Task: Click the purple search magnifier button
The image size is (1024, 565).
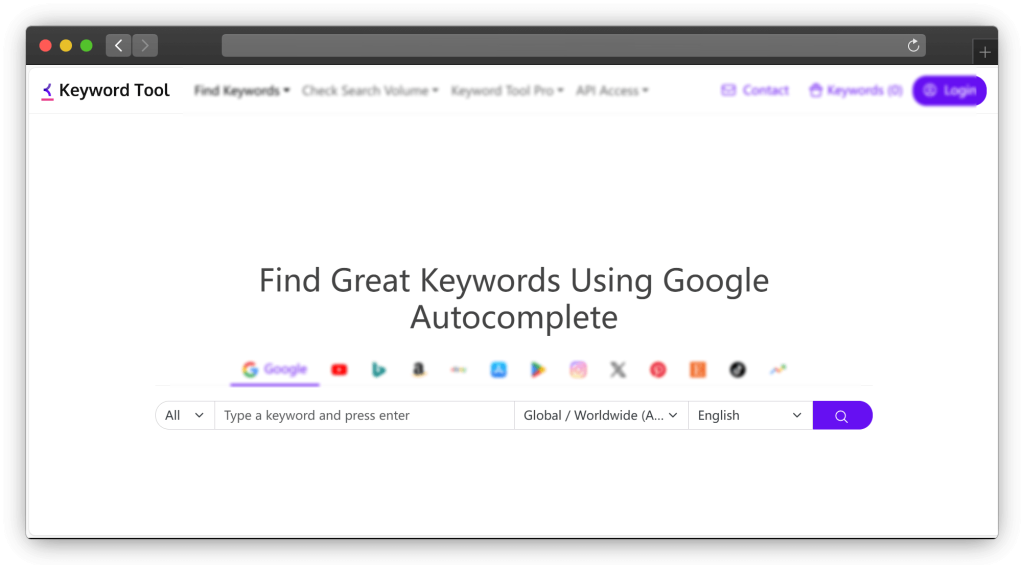Action: (x=842, y=416)
